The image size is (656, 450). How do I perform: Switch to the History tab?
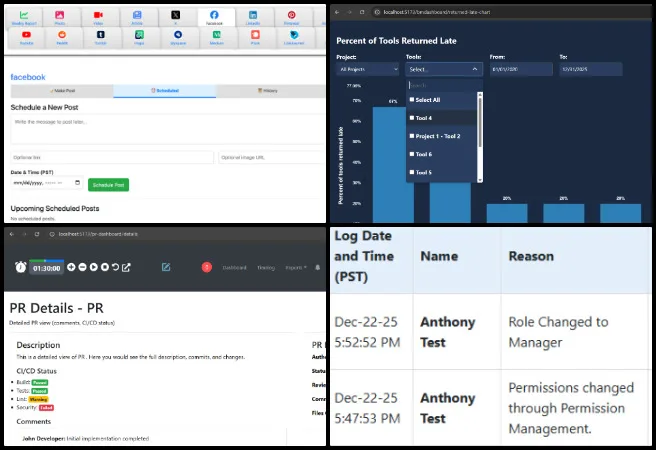tap(270, 91)
